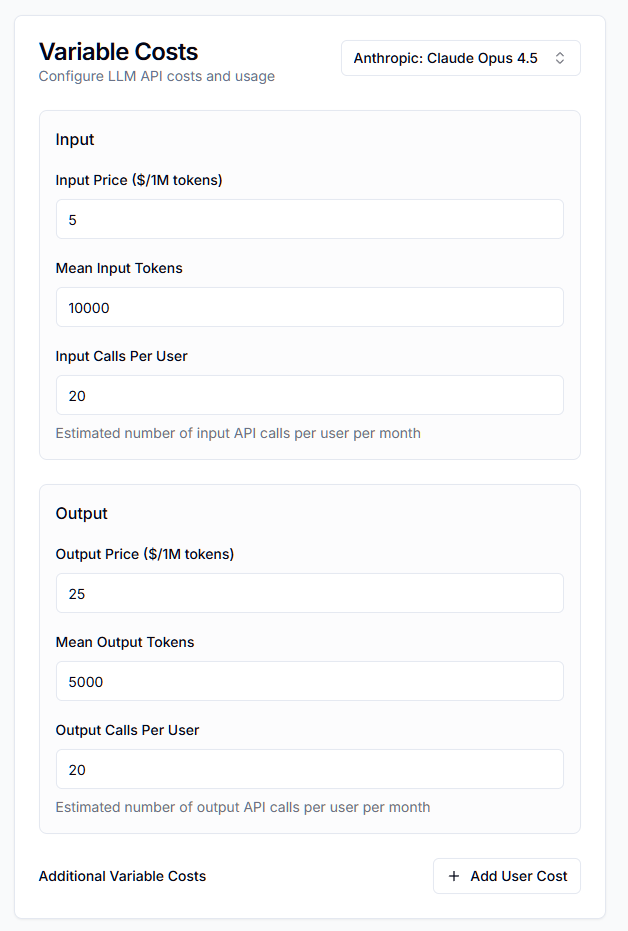Click the Mean Output Tokens field showing 5000
The height and width of the screenshot is (931, 628).
pyautogui.click(x=309, y=681)
